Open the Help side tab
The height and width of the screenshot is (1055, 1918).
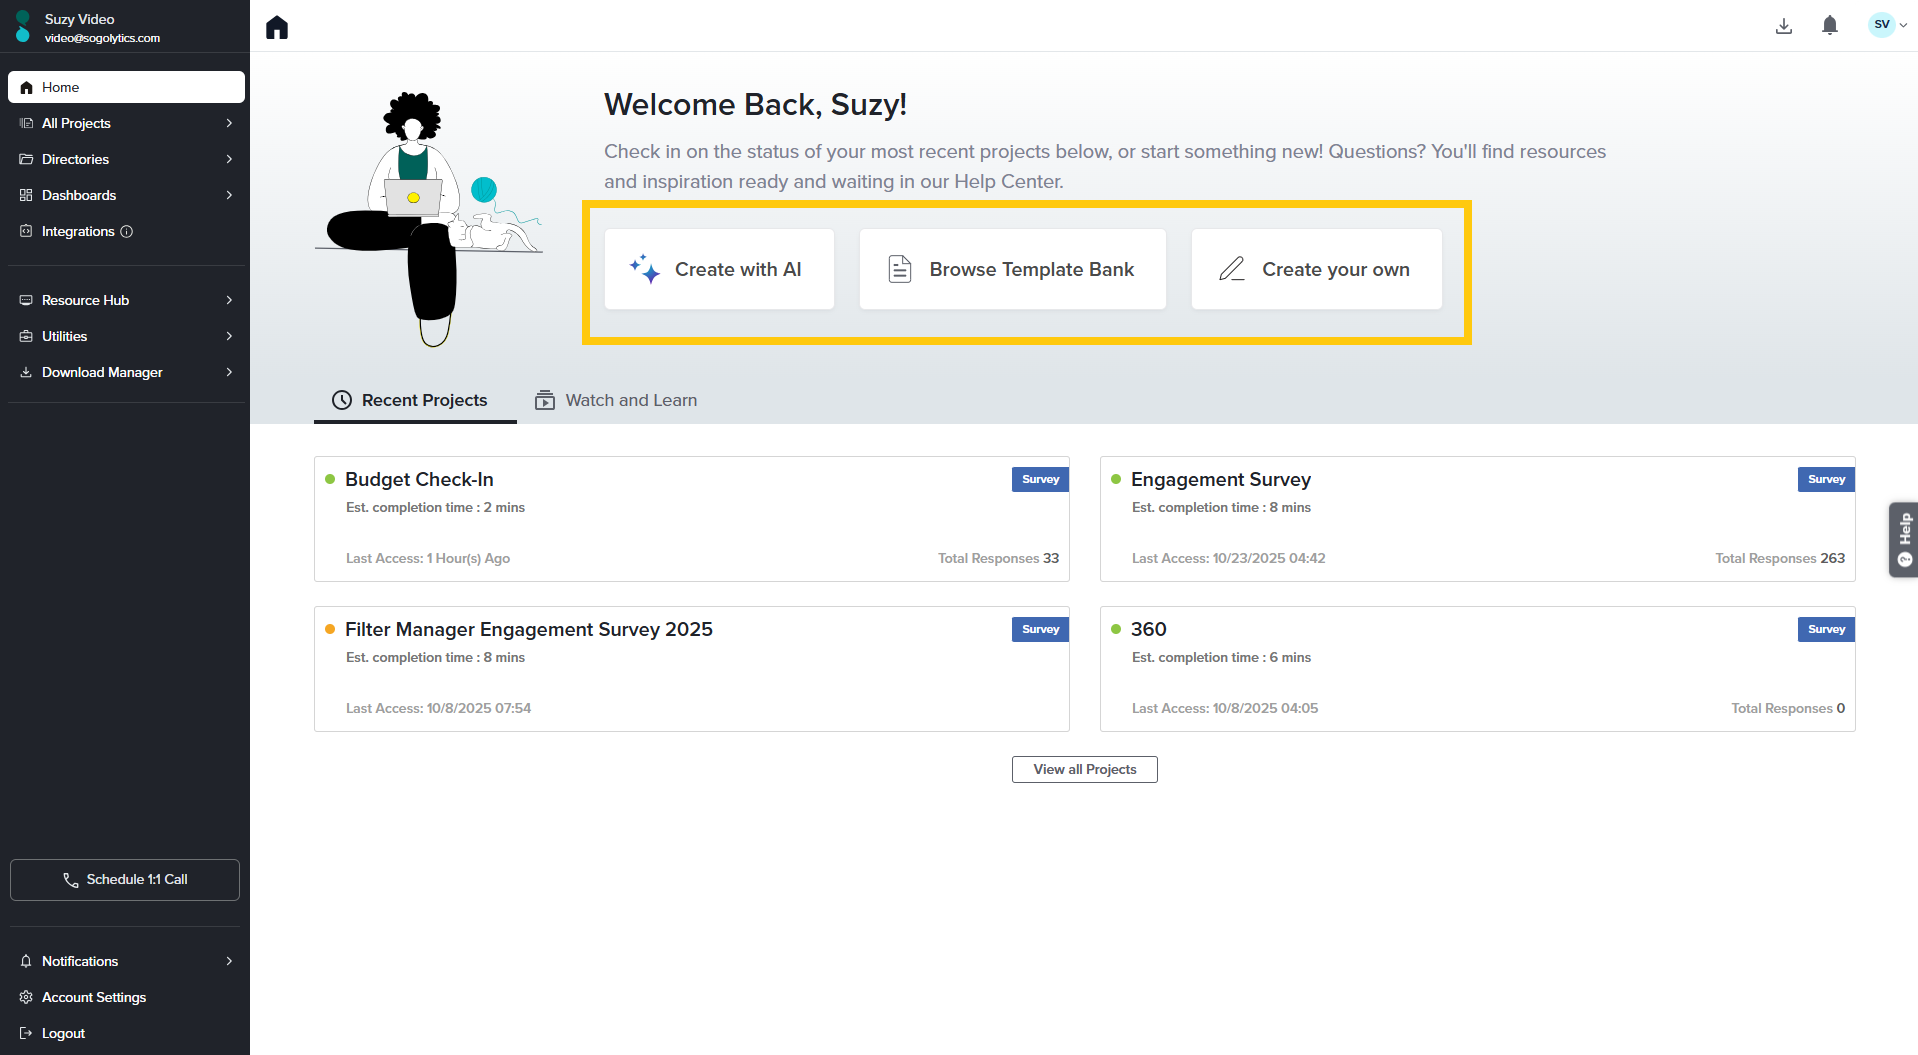pyautogui.click(x=1903, y=539)
